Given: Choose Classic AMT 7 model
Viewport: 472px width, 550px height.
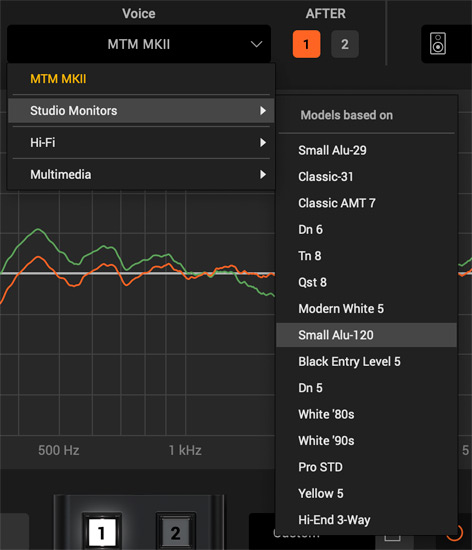Looking at the screenshot, I should (366, 203).
